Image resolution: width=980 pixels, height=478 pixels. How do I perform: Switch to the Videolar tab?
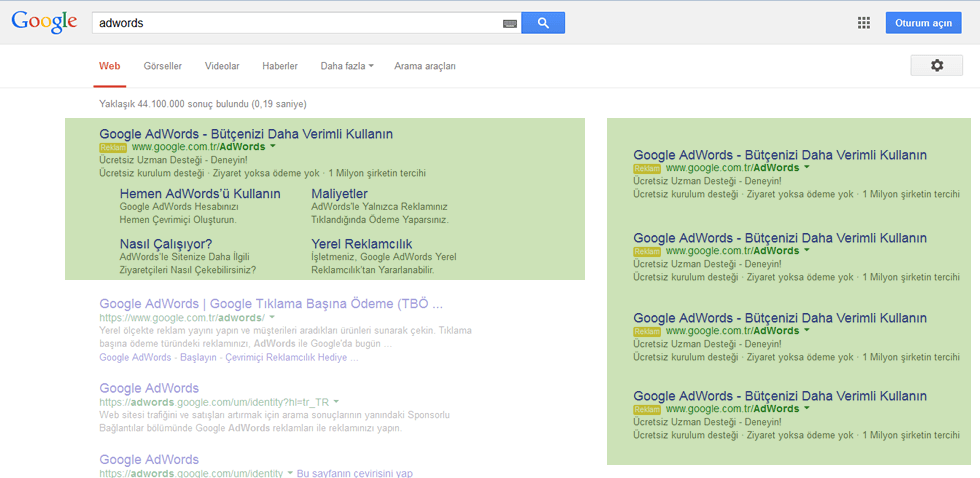222,66
